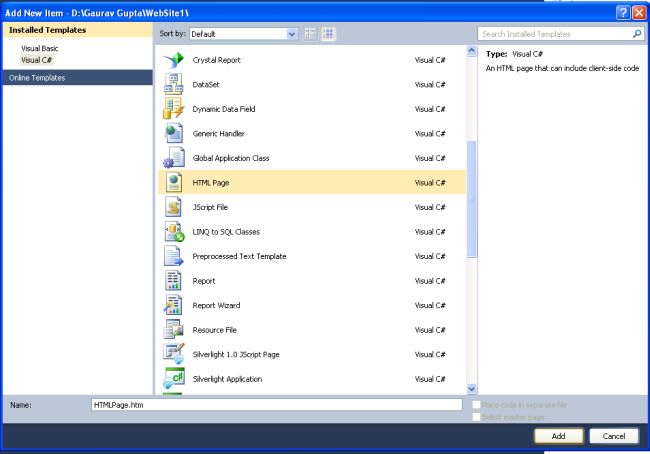Select the 'JScript File' label
Image resolution: width=650 pixels, height=454 pixels.
tap(210, 207)
